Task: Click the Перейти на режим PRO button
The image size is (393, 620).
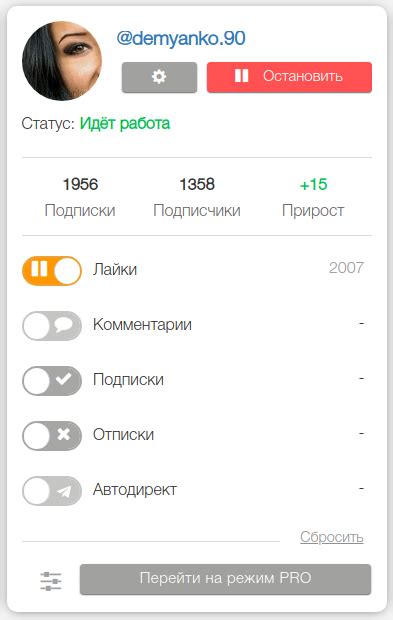Action: [x=225, y=579]
